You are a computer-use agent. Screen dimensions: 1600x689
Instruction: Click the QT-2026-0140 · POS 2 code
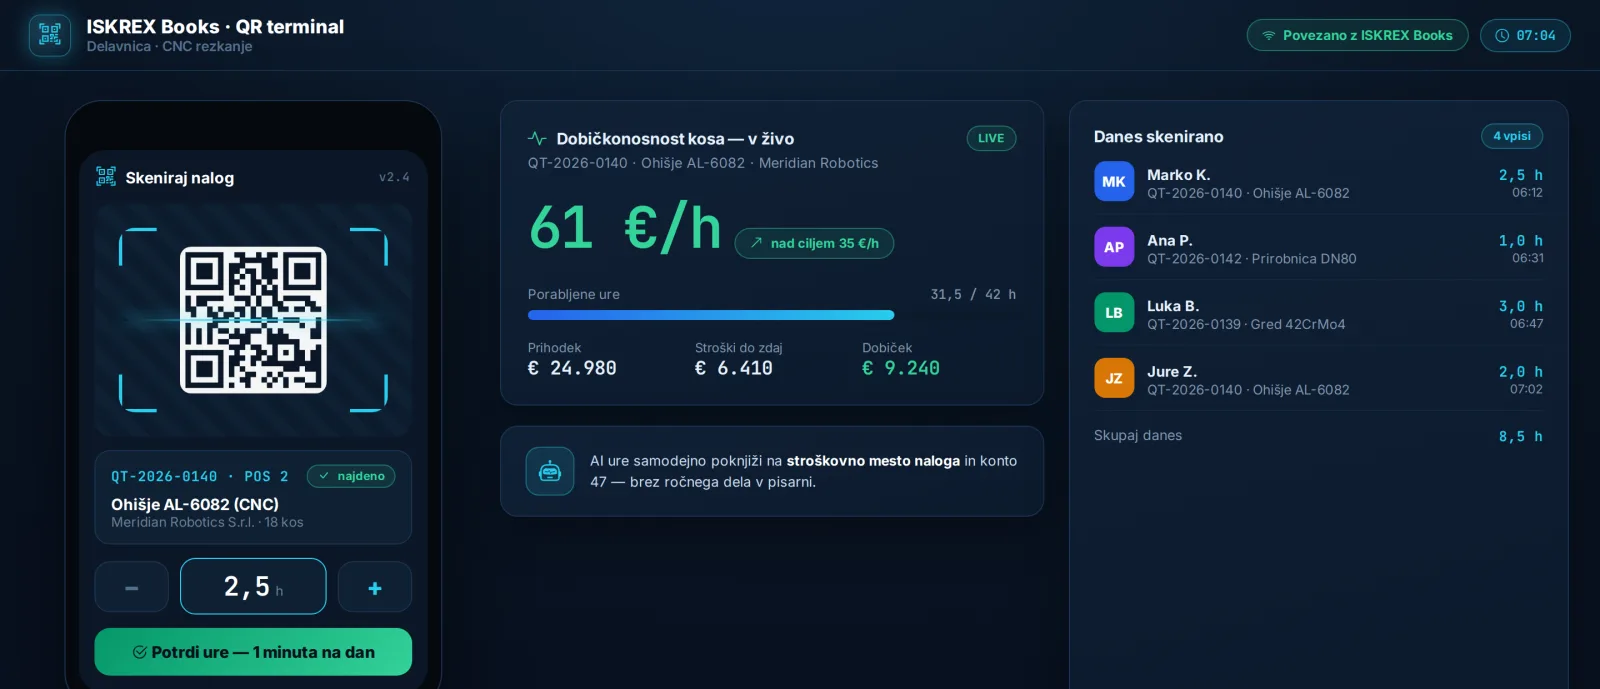(x=200, y=476)
